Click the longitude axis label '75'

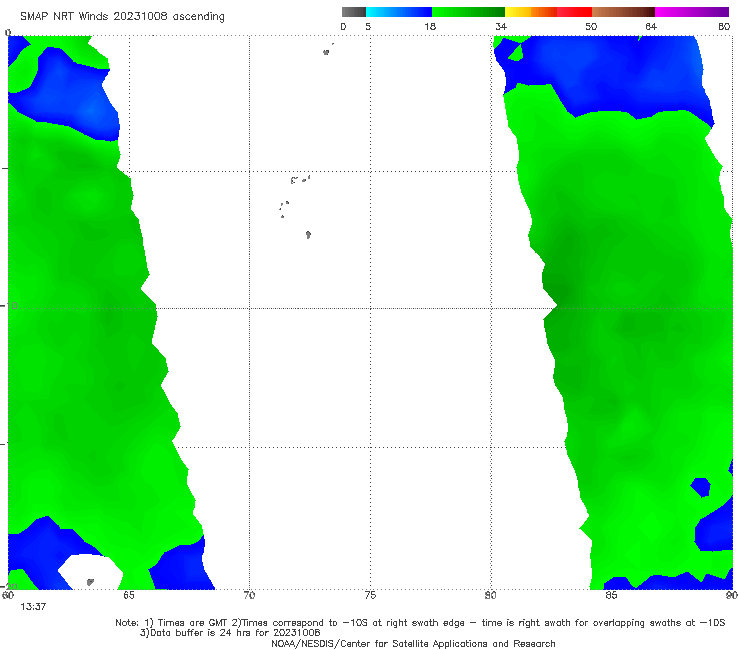370,595
